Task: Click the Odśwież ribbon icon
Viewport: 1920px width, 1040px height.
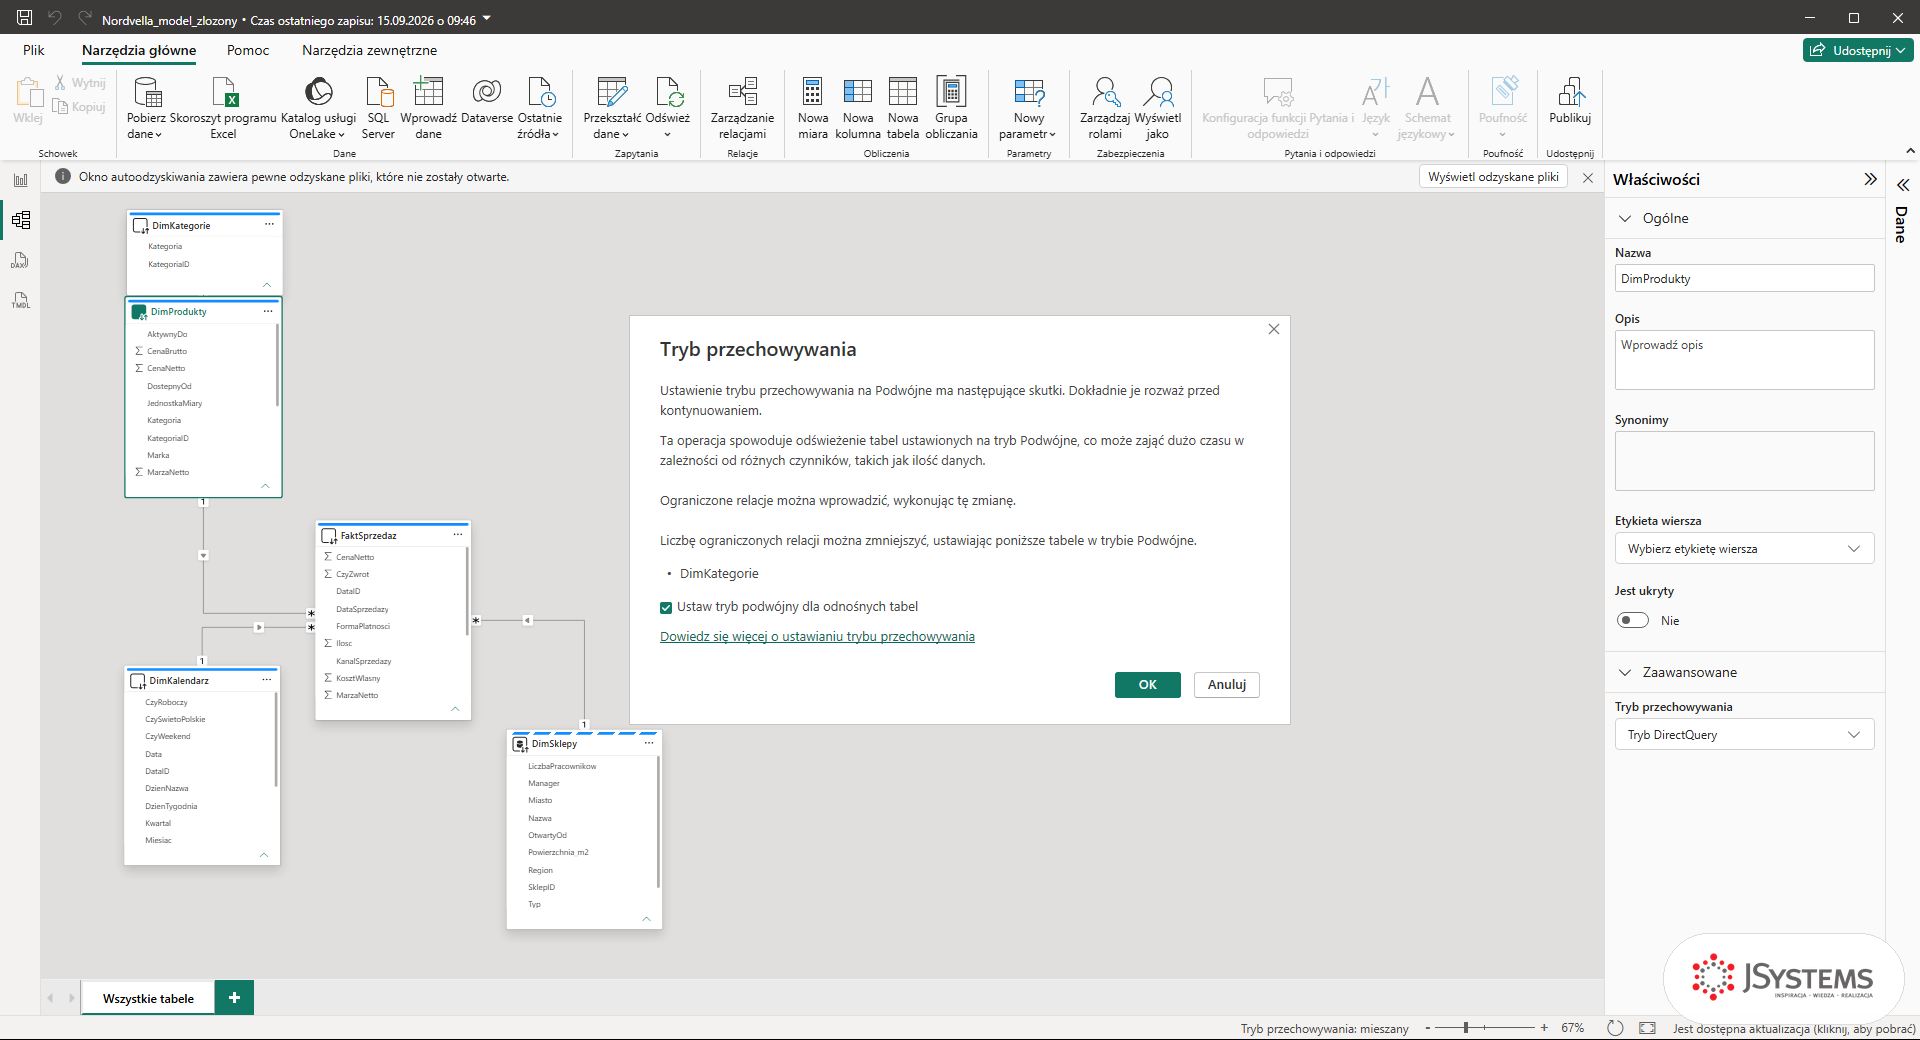Action: click(x=668, y=92)
